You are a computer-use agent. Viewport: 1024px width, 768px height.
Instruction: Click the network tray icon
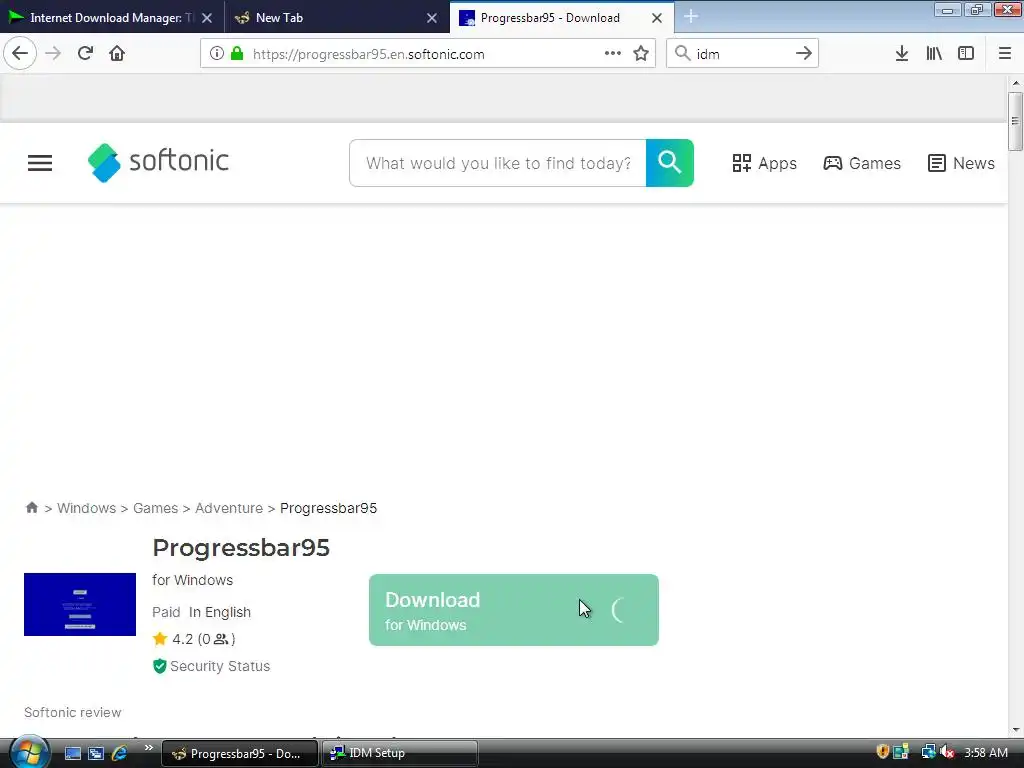[928, 752]
